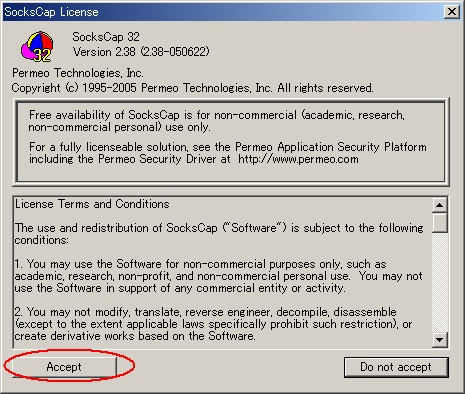This screenshot has width=465, height=394.
Task: Click the license scrollbar down arrow
Action: (x=440, y=340)
